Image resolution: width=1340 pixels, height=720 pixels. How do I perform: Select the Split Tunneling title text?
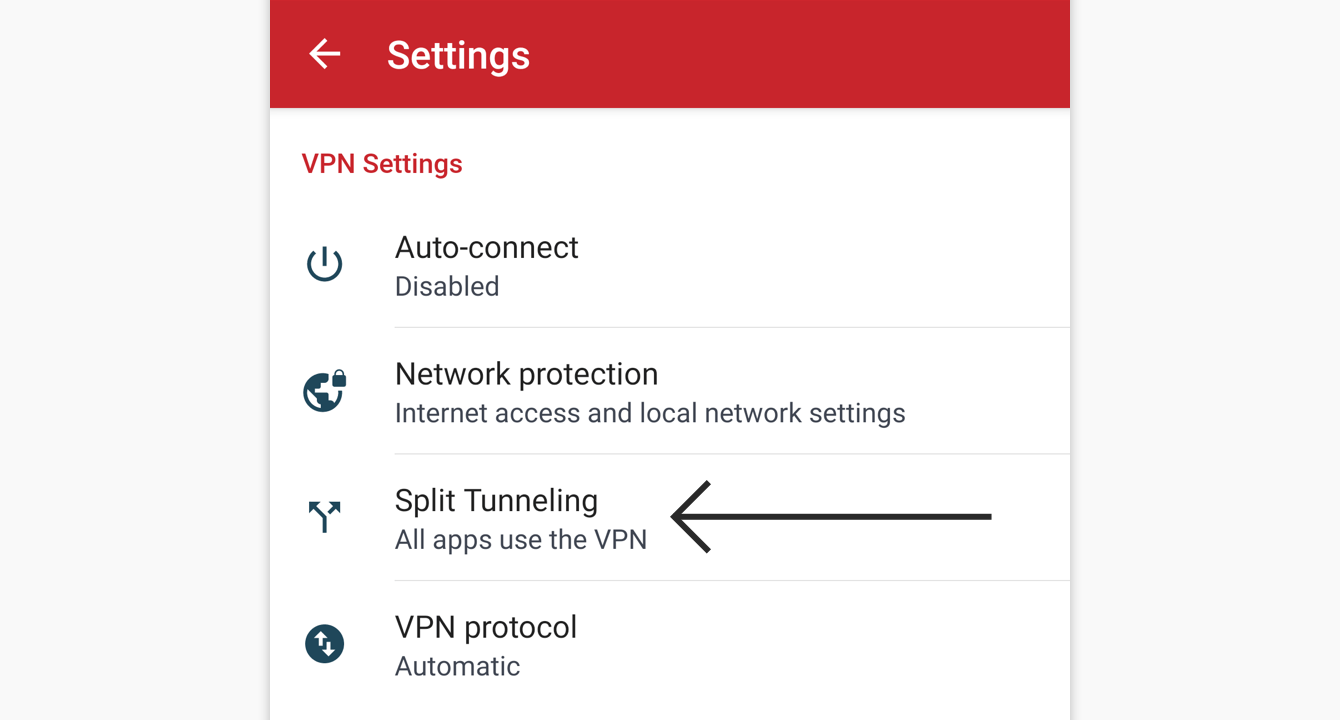496,501
